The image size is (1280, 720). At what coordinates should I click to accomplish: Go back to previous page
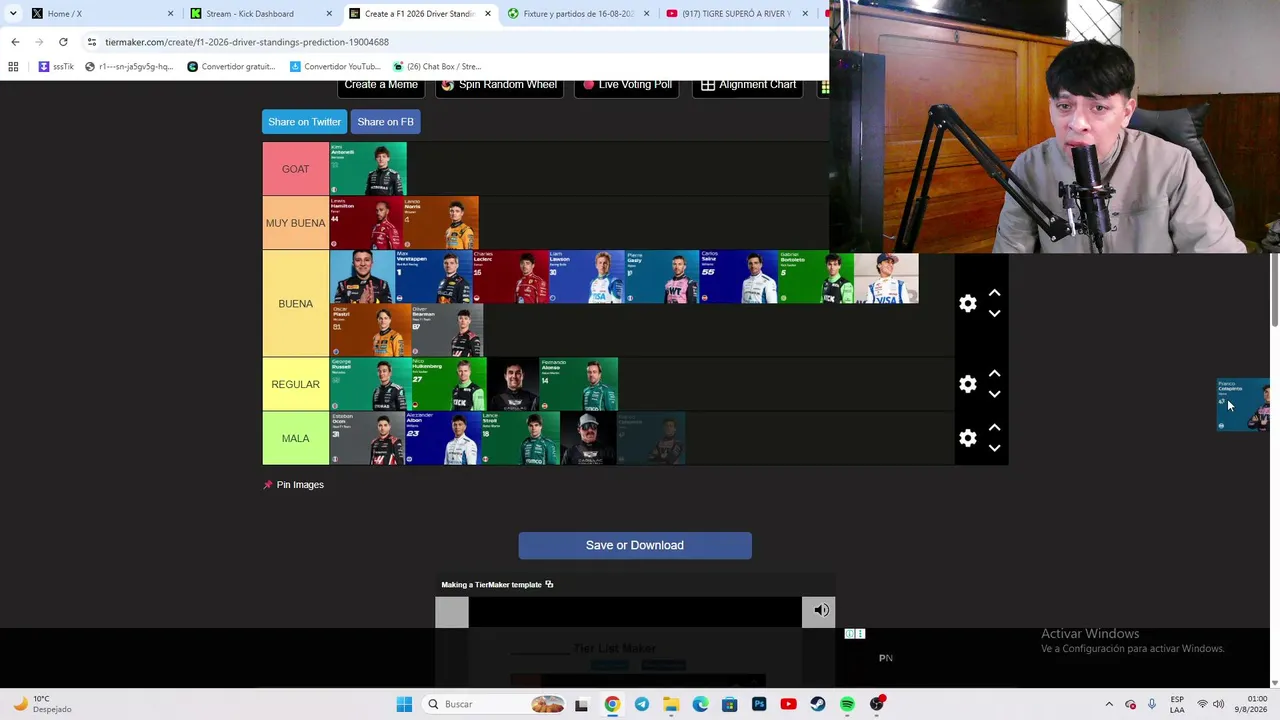[x=15, y=42]
